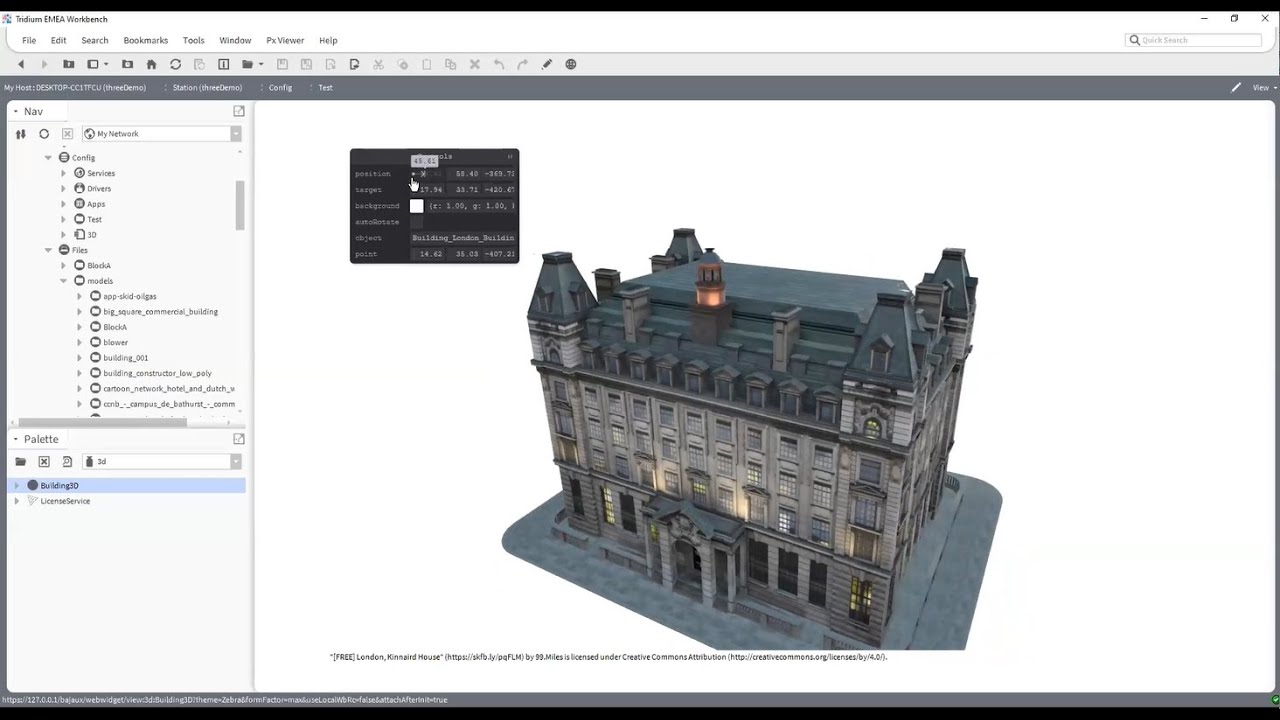Screen dimensions: 1280x720
Task: Click the Config breadcrumb in path bar
Action: pos(280,87)
